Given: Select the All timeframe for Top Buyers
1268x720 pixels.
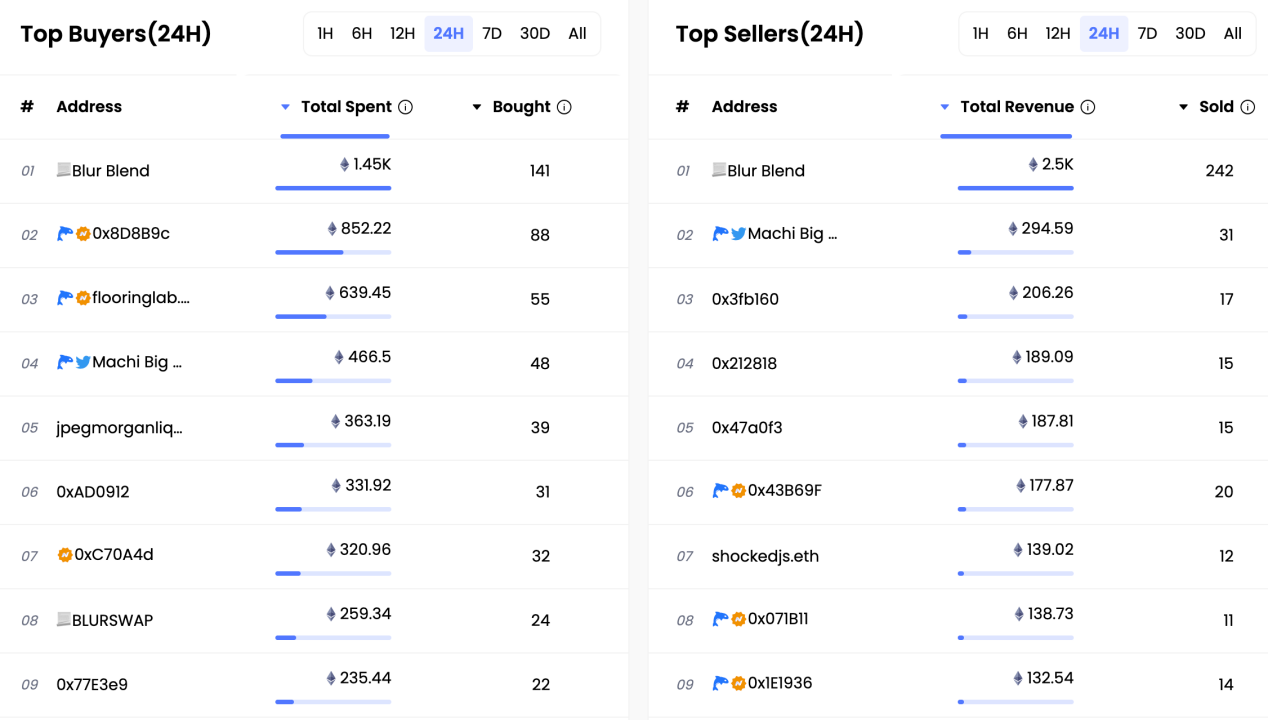Looking at the screenshot, I should click(577, 34).
